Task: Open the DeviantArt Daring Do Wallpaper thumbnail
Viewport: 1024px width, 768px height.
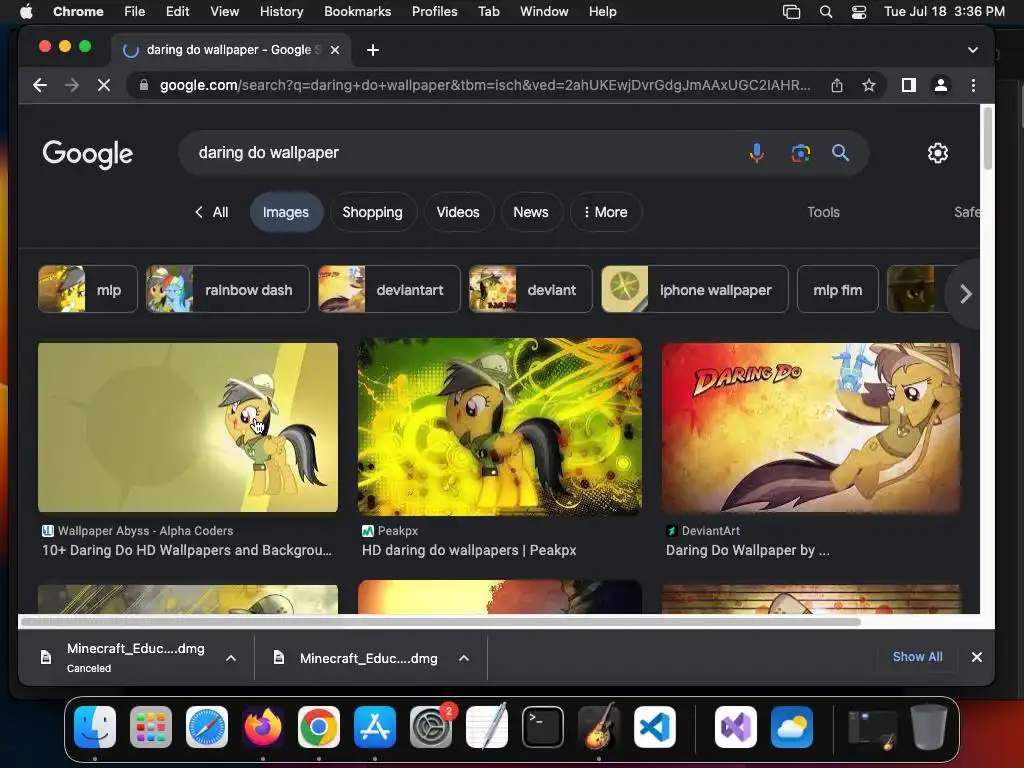Action: click(811, 428)
